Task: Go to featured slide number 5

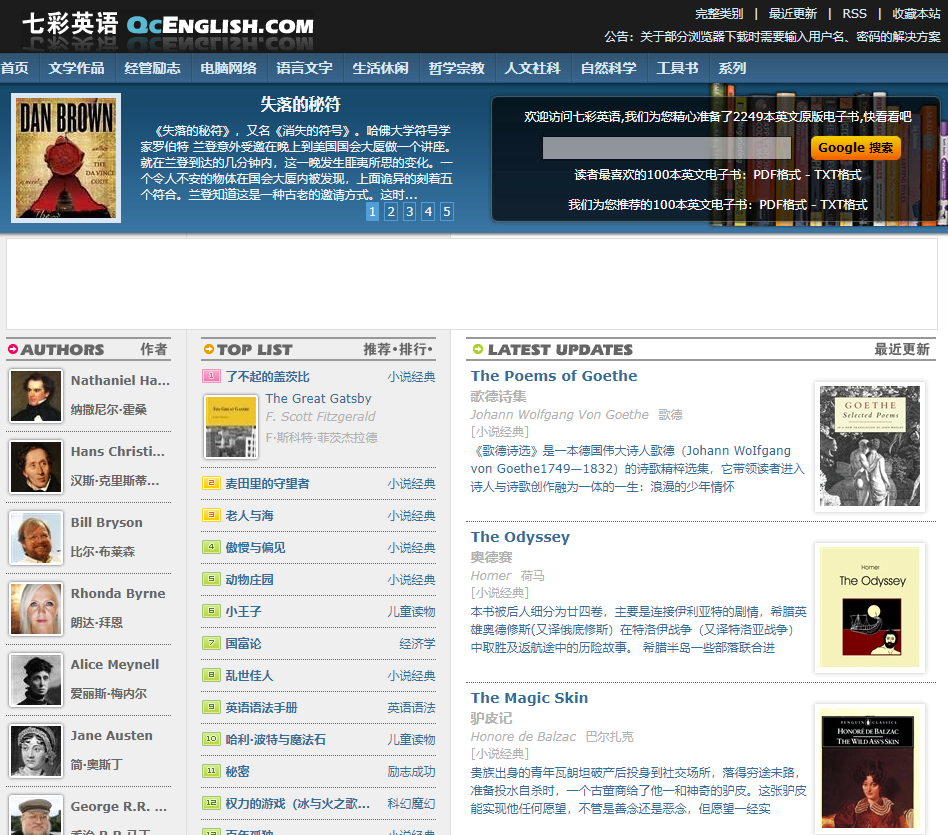Action: (446, 211)
